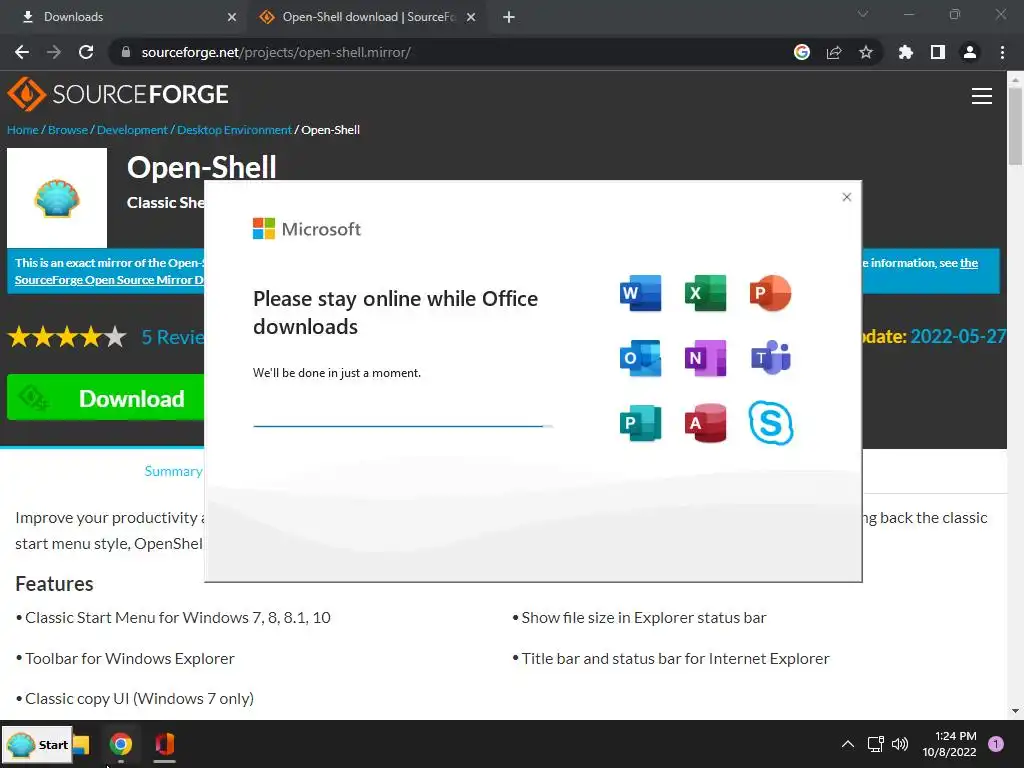Viewport: 1024px width, 768px height.
Task: Reload the SourceForge page
Action: click(86, 52)
